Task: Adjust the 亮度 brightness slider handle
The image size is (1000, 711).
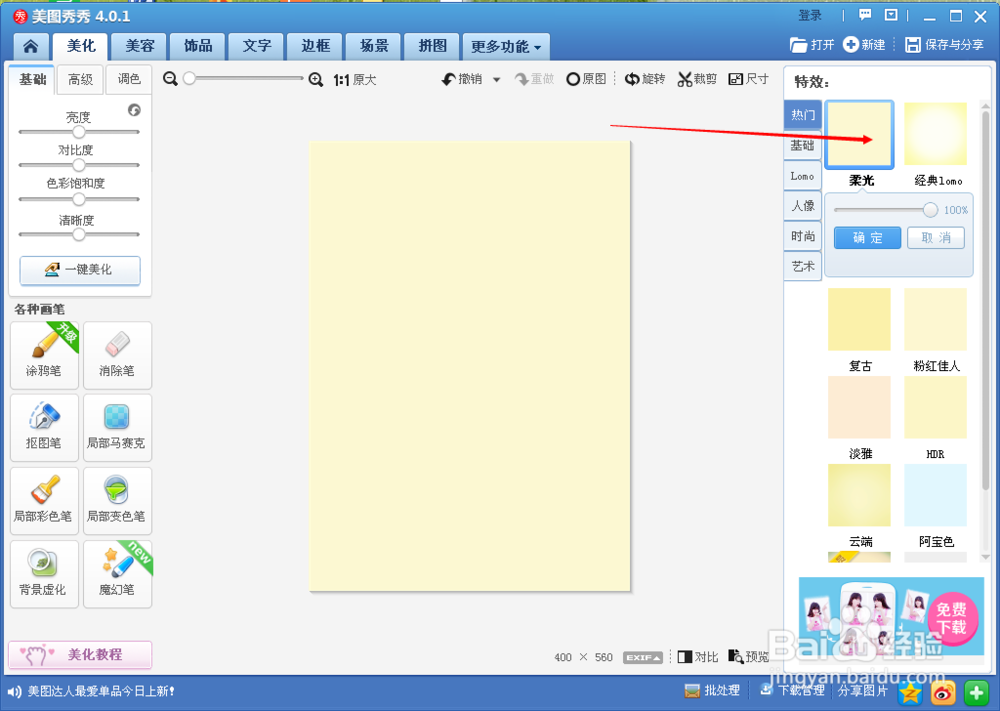Action: tap(78, 132)
